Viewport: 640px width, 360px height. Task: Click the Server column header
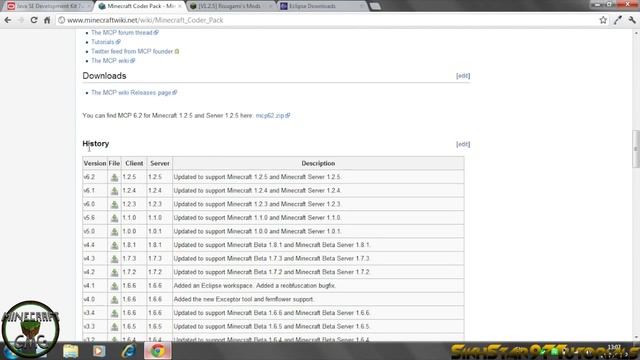pos(160,163)
